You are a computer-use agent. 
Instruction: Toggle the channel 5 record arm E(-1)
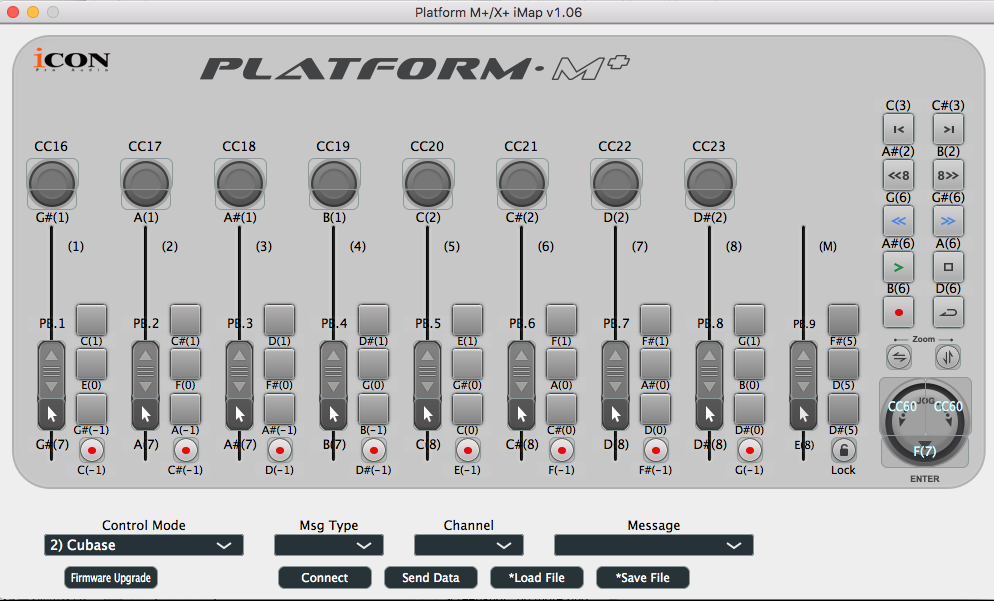pos(468,451)
